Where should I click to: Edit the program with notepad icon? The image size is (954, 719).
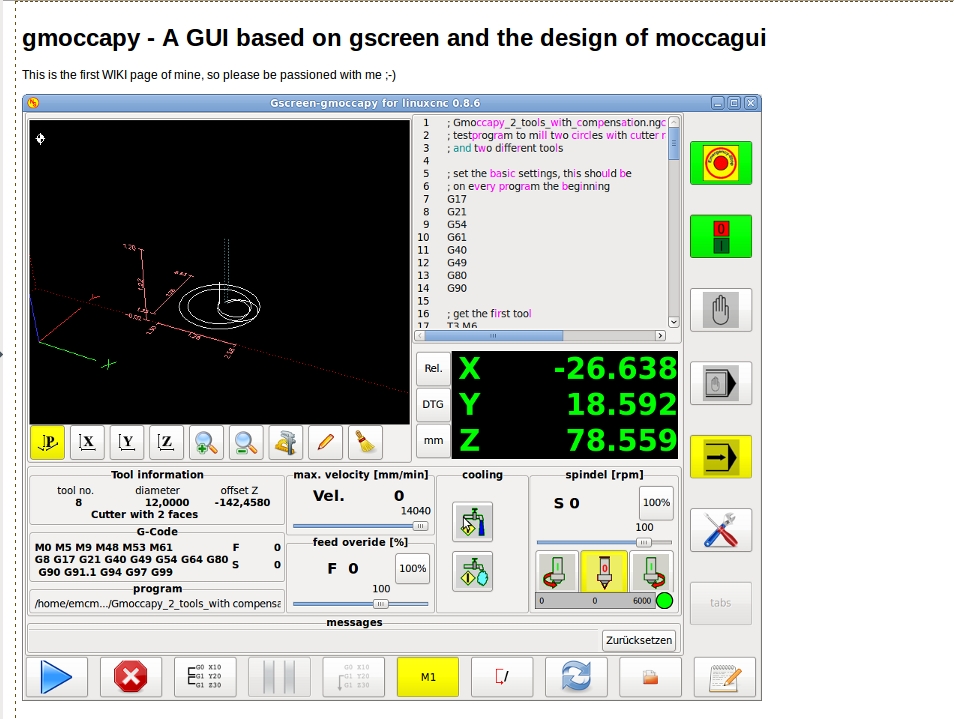point(725,677)
